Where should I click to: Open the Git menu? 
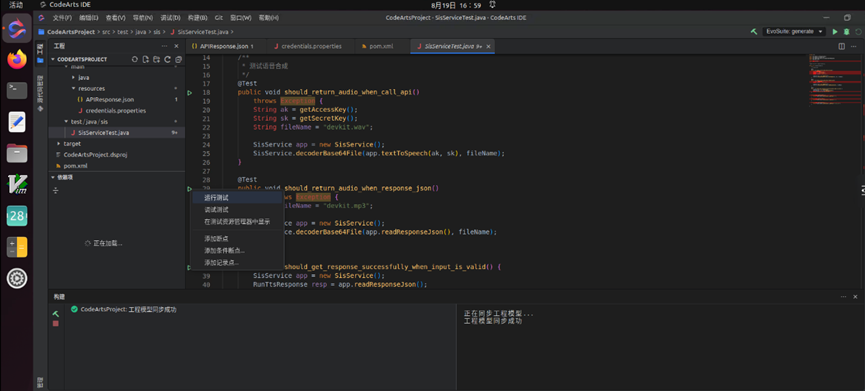click(219, 18)
